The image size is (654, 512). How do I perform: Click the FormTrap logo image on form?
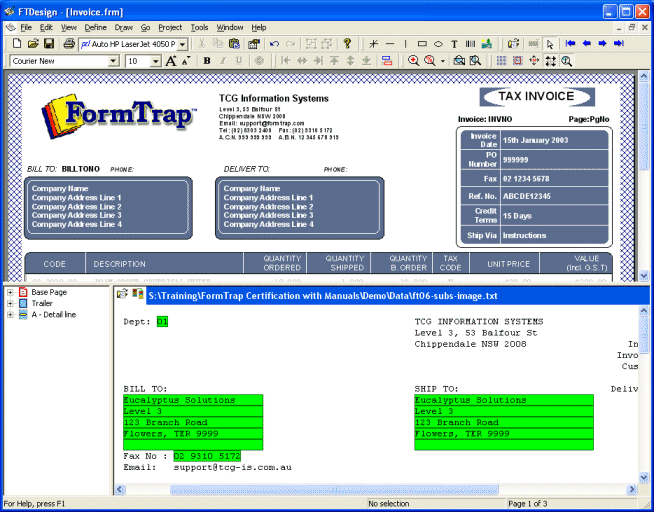point(119,115)
